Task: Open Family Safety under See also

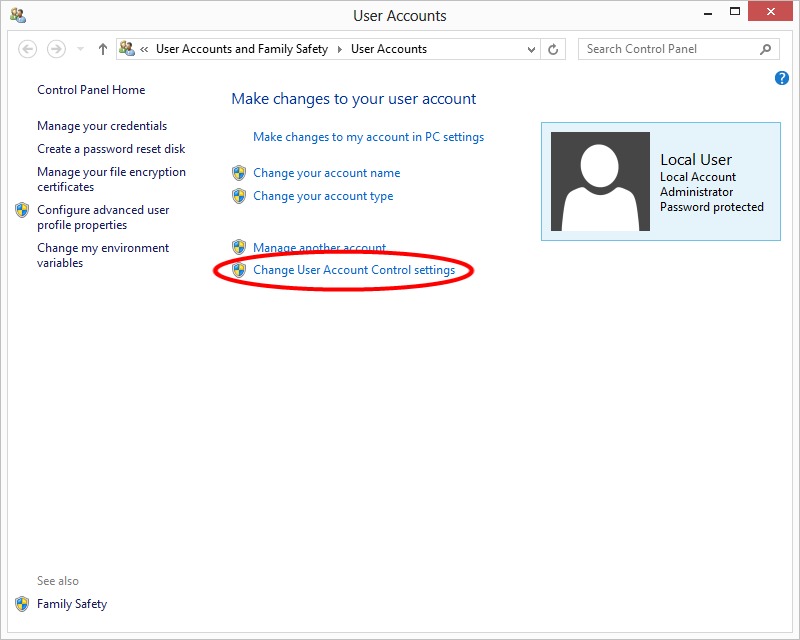Action: [x=72, y=604]
